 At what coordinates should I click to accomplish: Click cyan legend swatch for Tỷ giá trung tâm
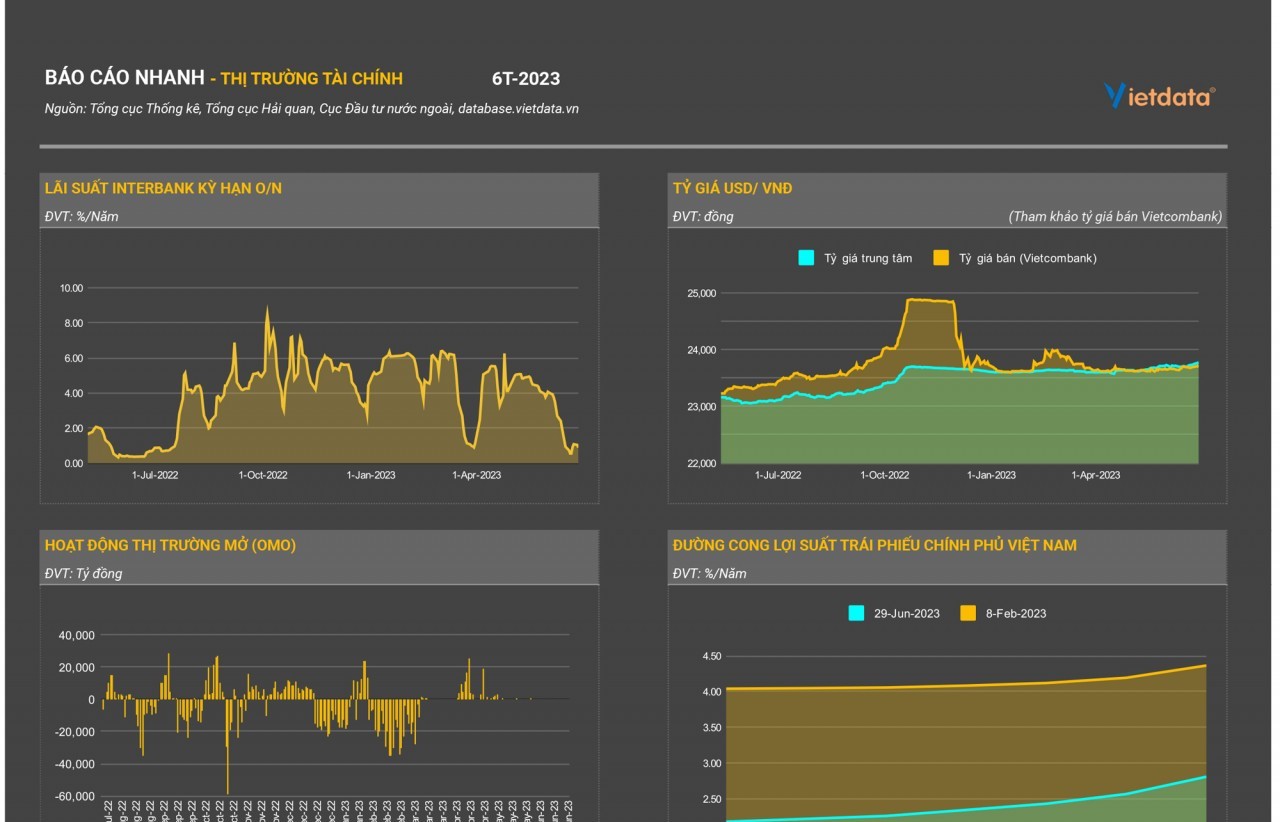coord(805,258)
